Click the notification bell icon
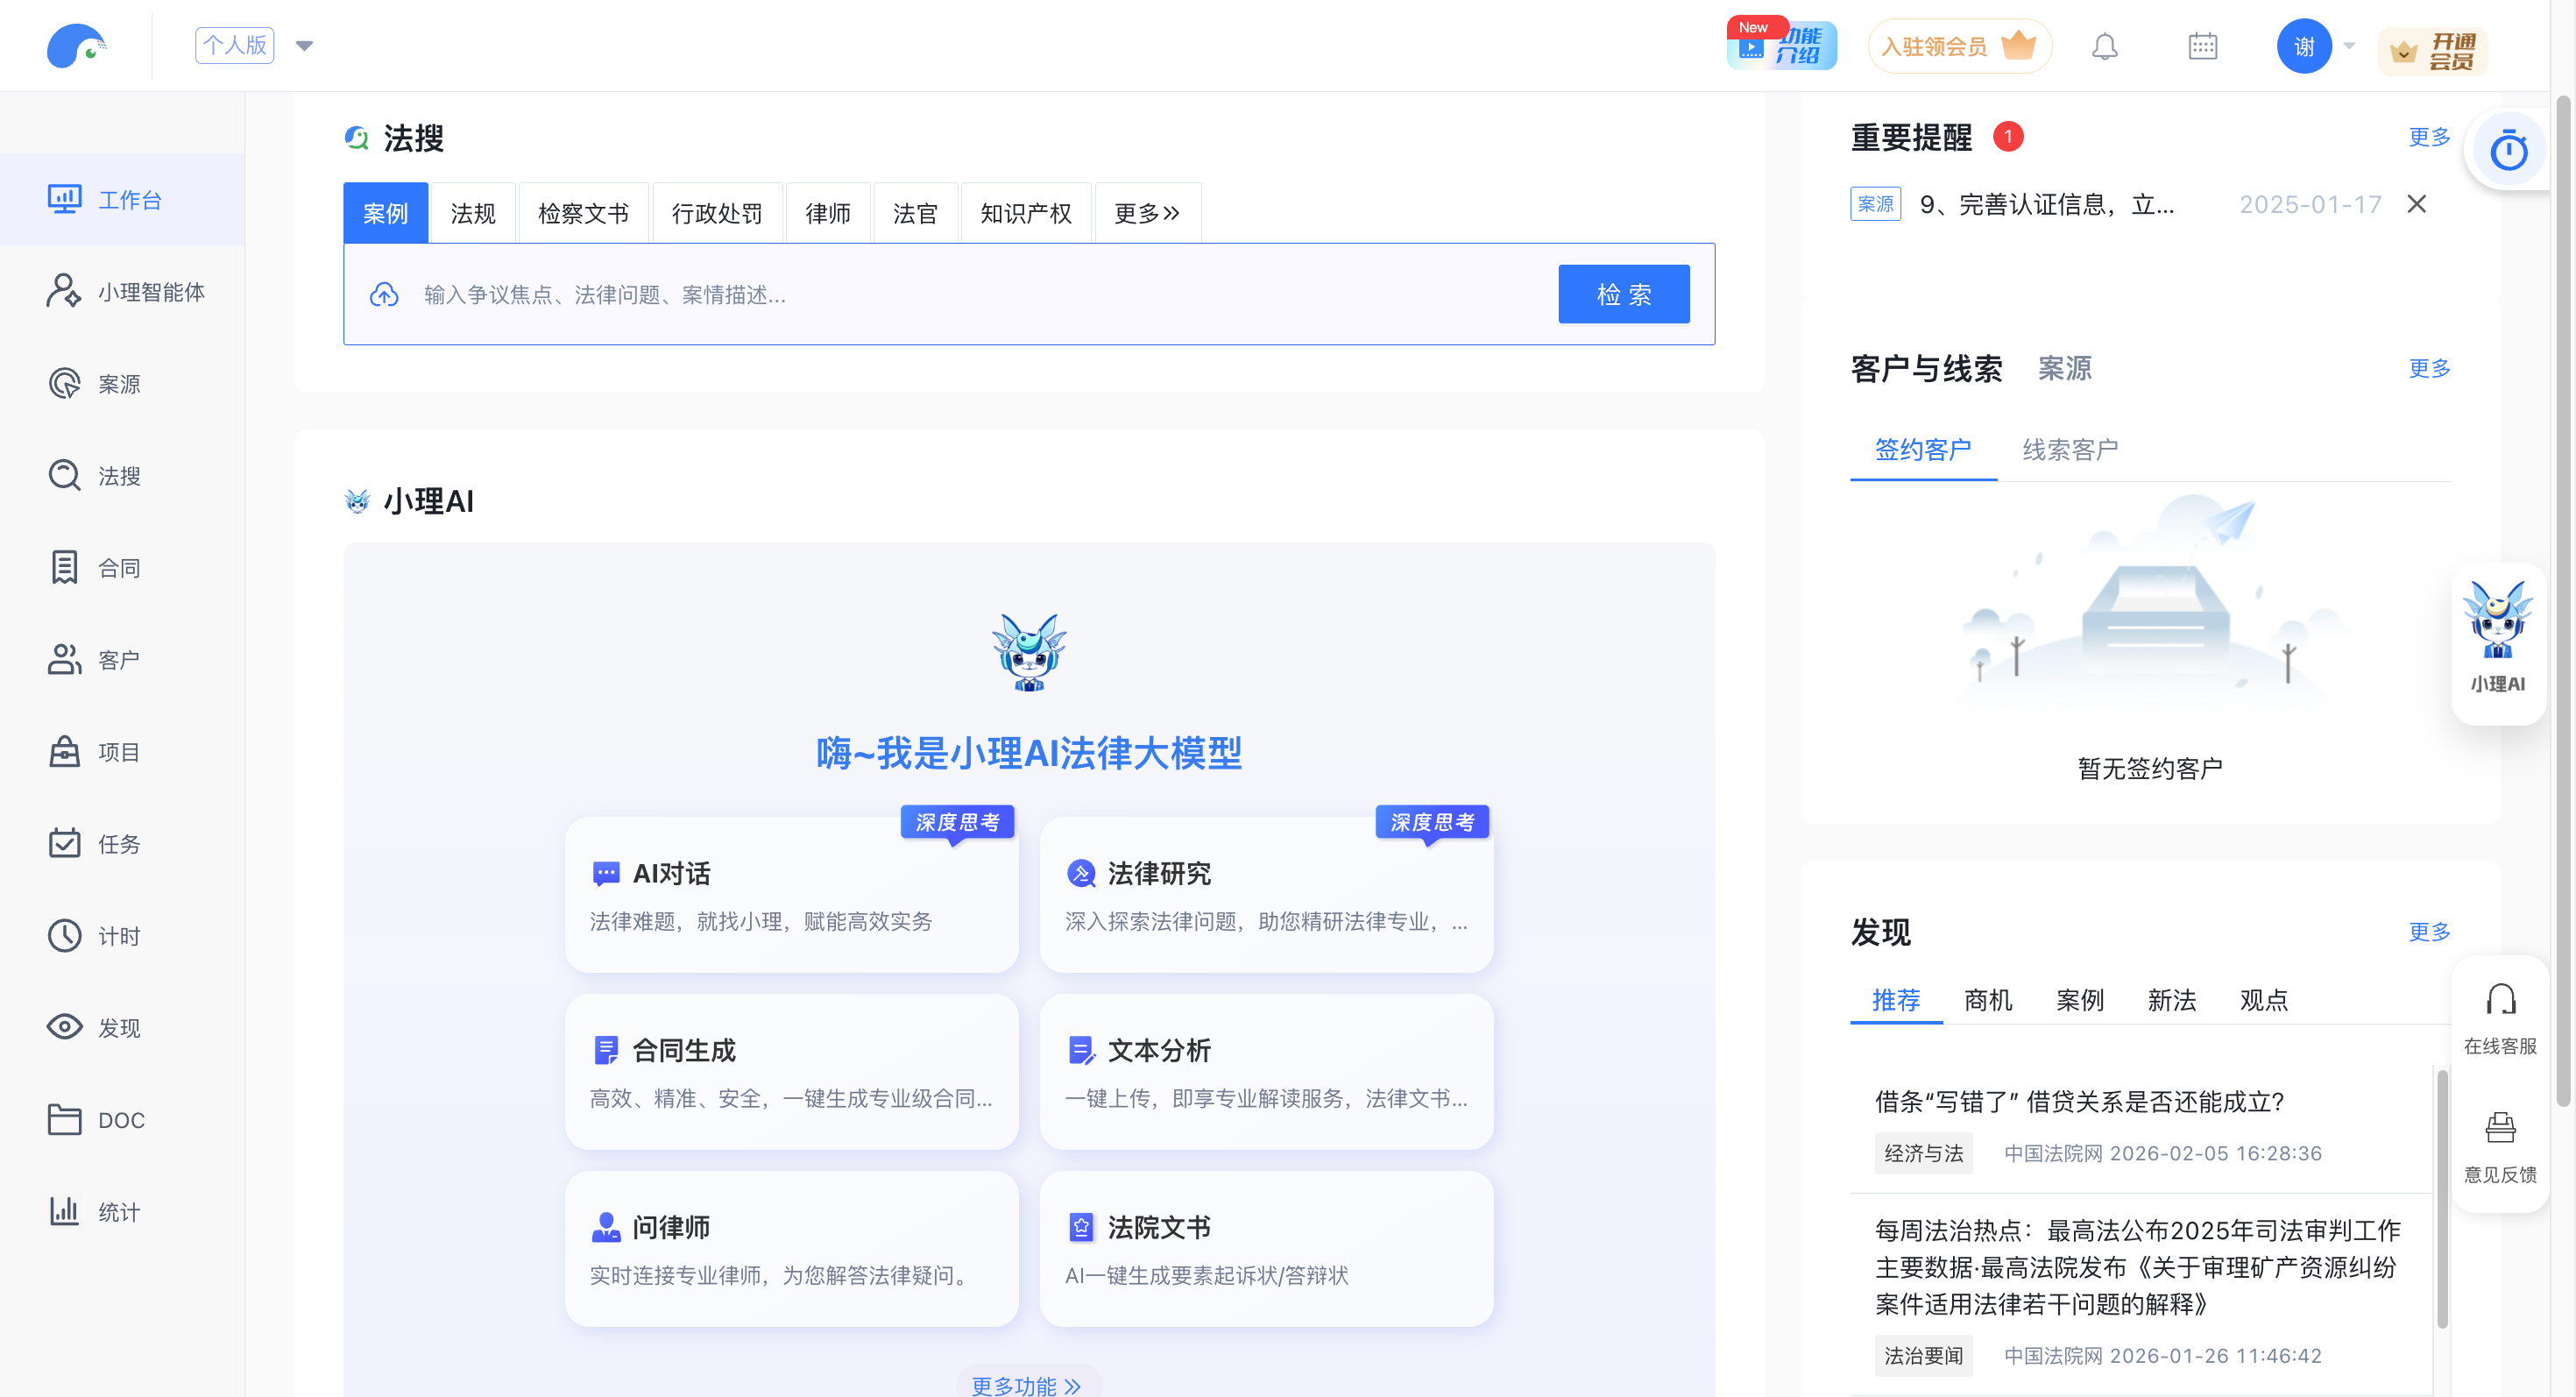The width and height of the screenshot is (2576, 1397). pyautogui.click(x=2104, y=46)
